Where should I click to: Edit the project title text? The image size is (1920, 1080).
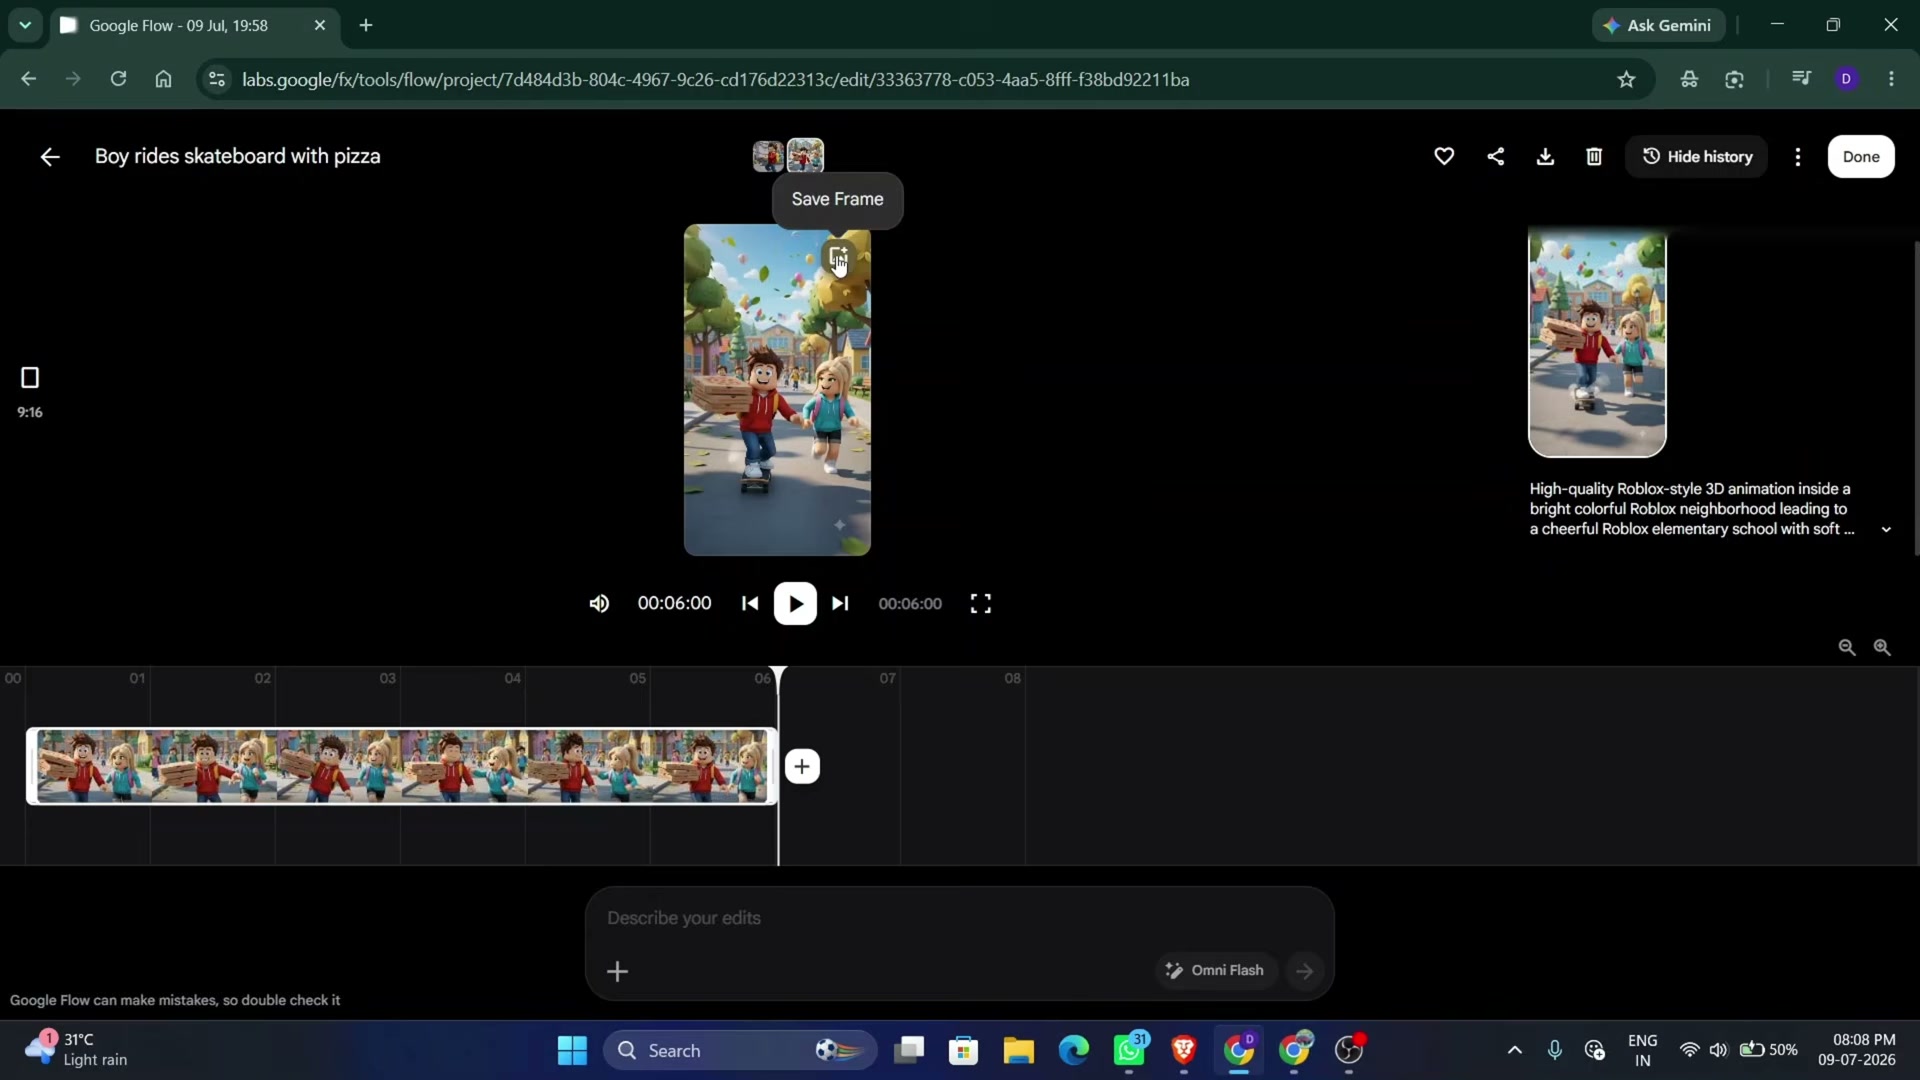(238, 157)
